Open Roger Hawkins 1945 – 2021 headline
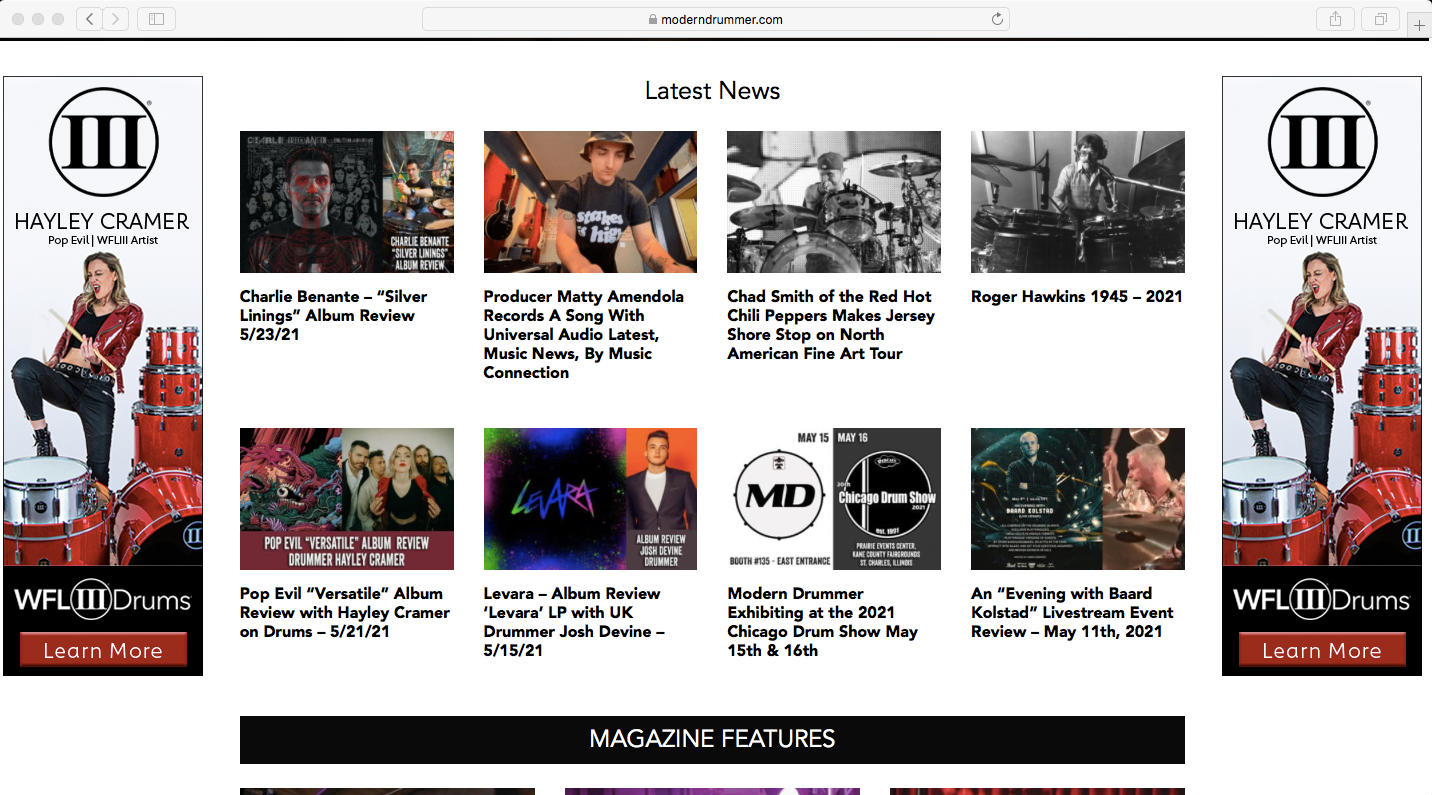 [1076, 296]
